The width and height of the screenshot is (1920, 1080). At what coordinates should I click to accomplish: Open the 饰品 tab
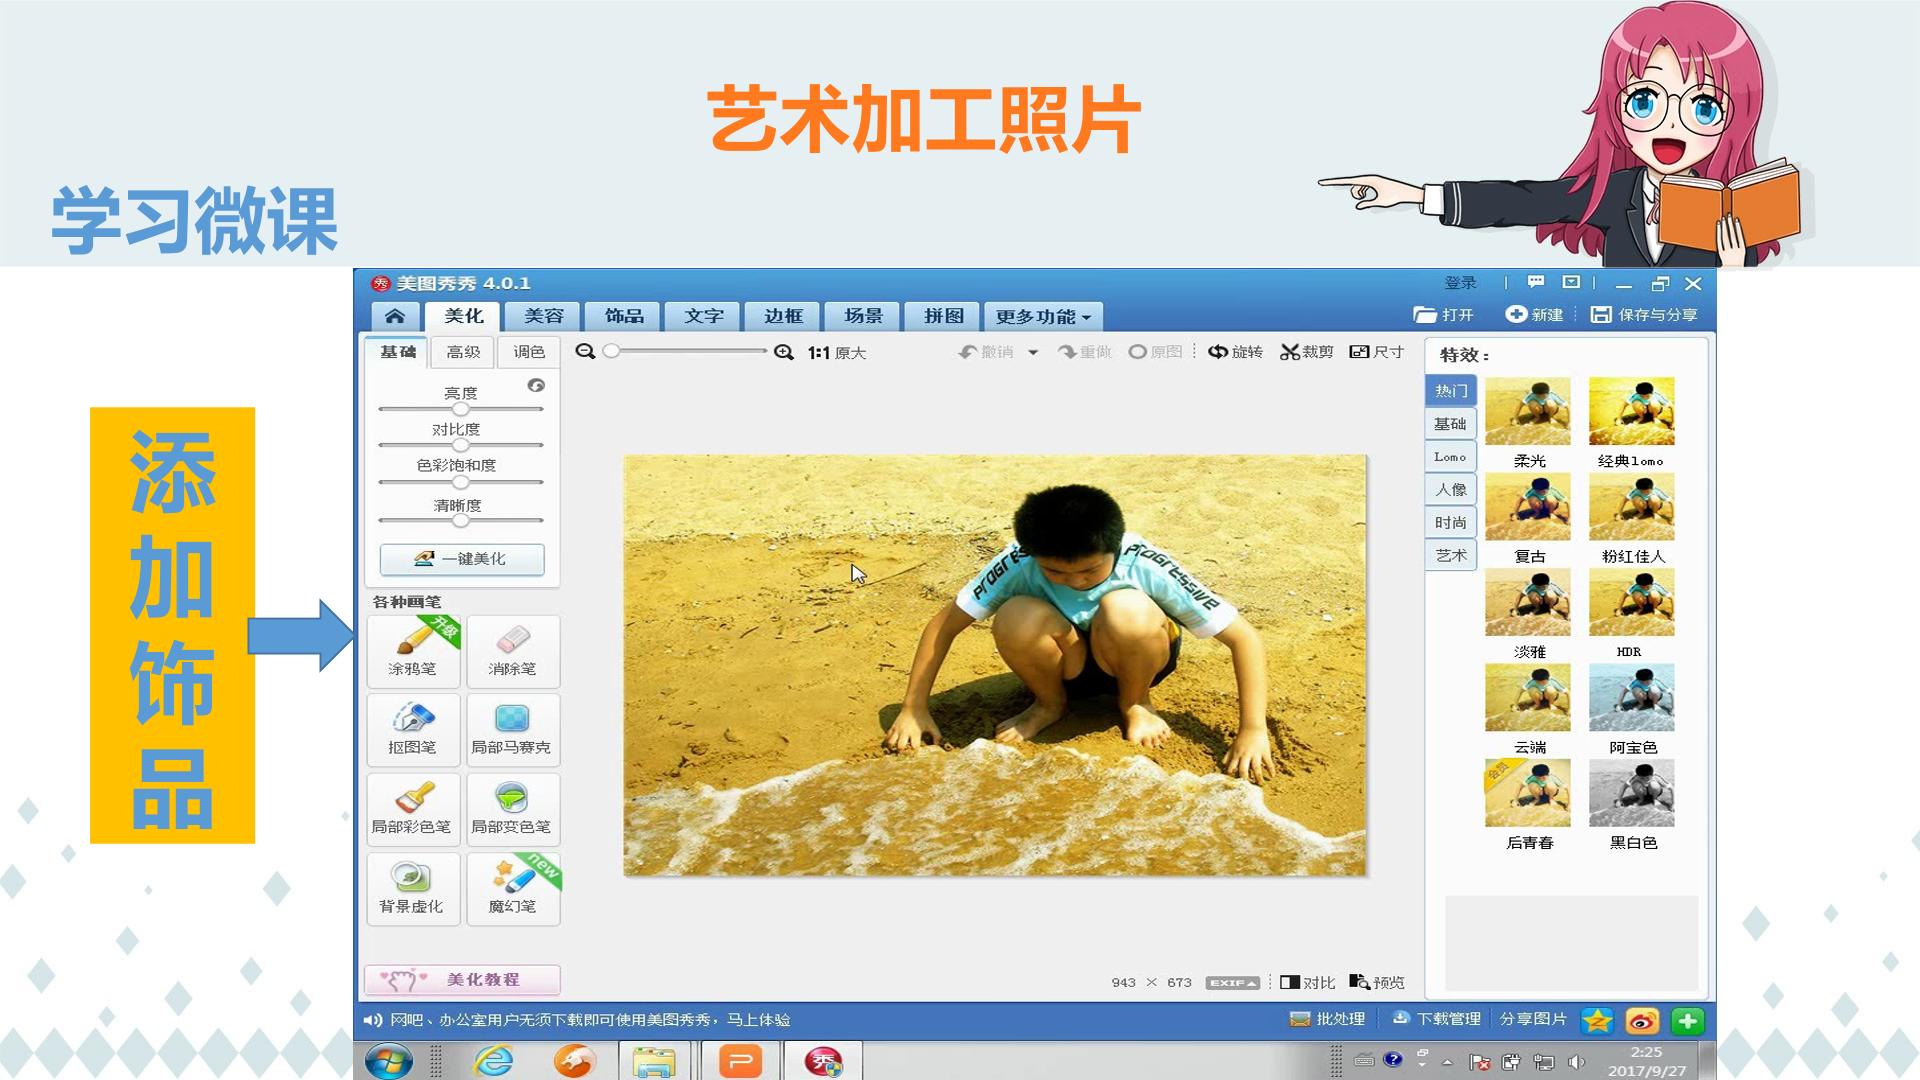[624, 316]
